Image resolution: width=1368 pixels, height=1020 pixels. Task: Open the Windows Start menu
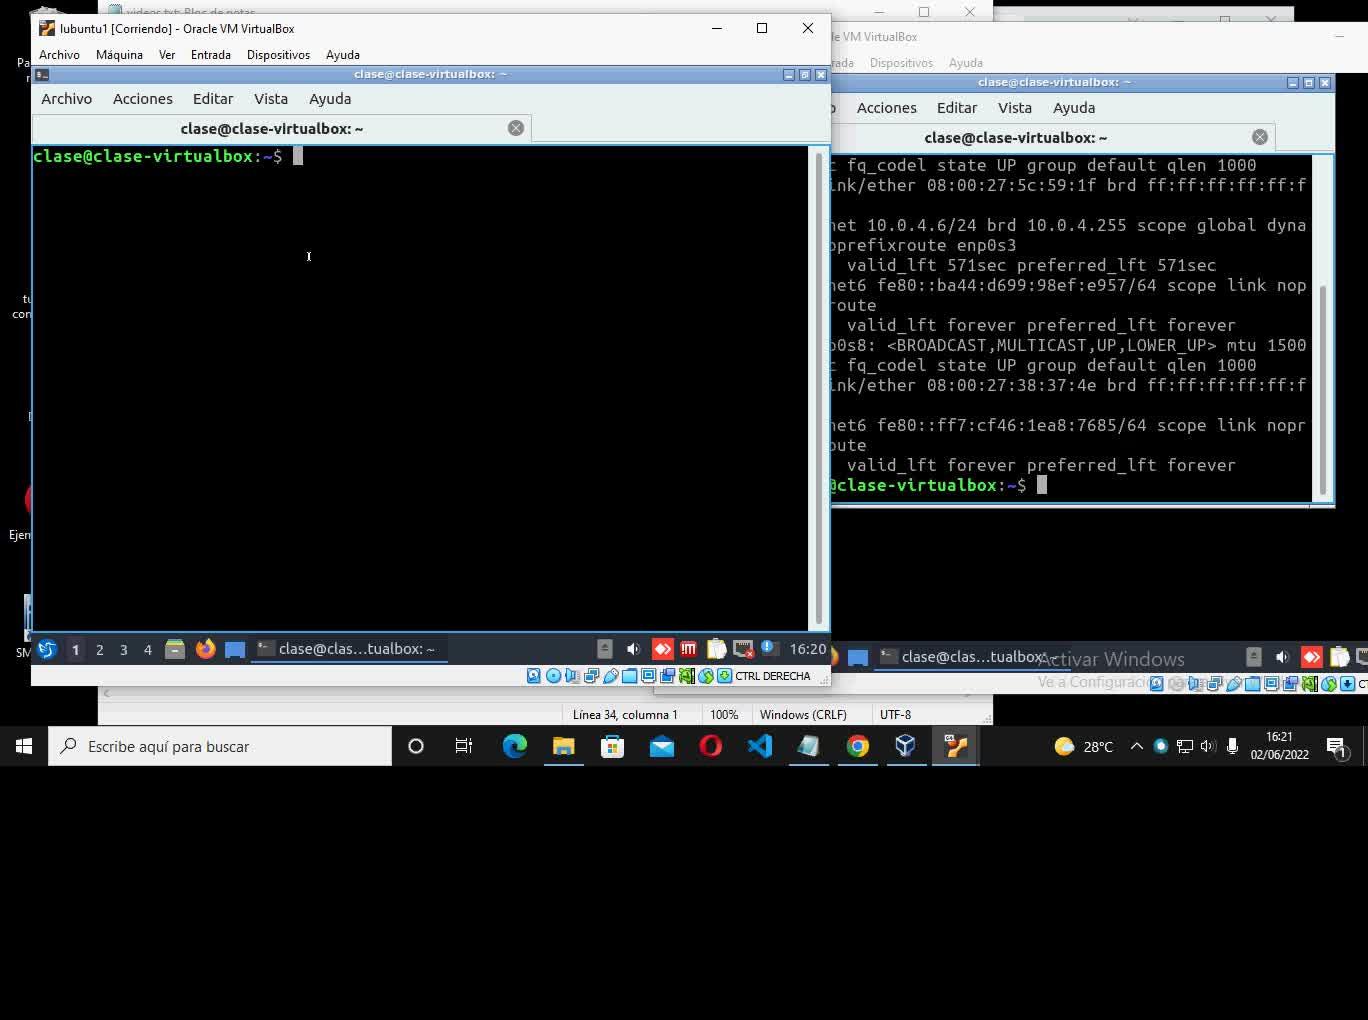click(24, 746)
